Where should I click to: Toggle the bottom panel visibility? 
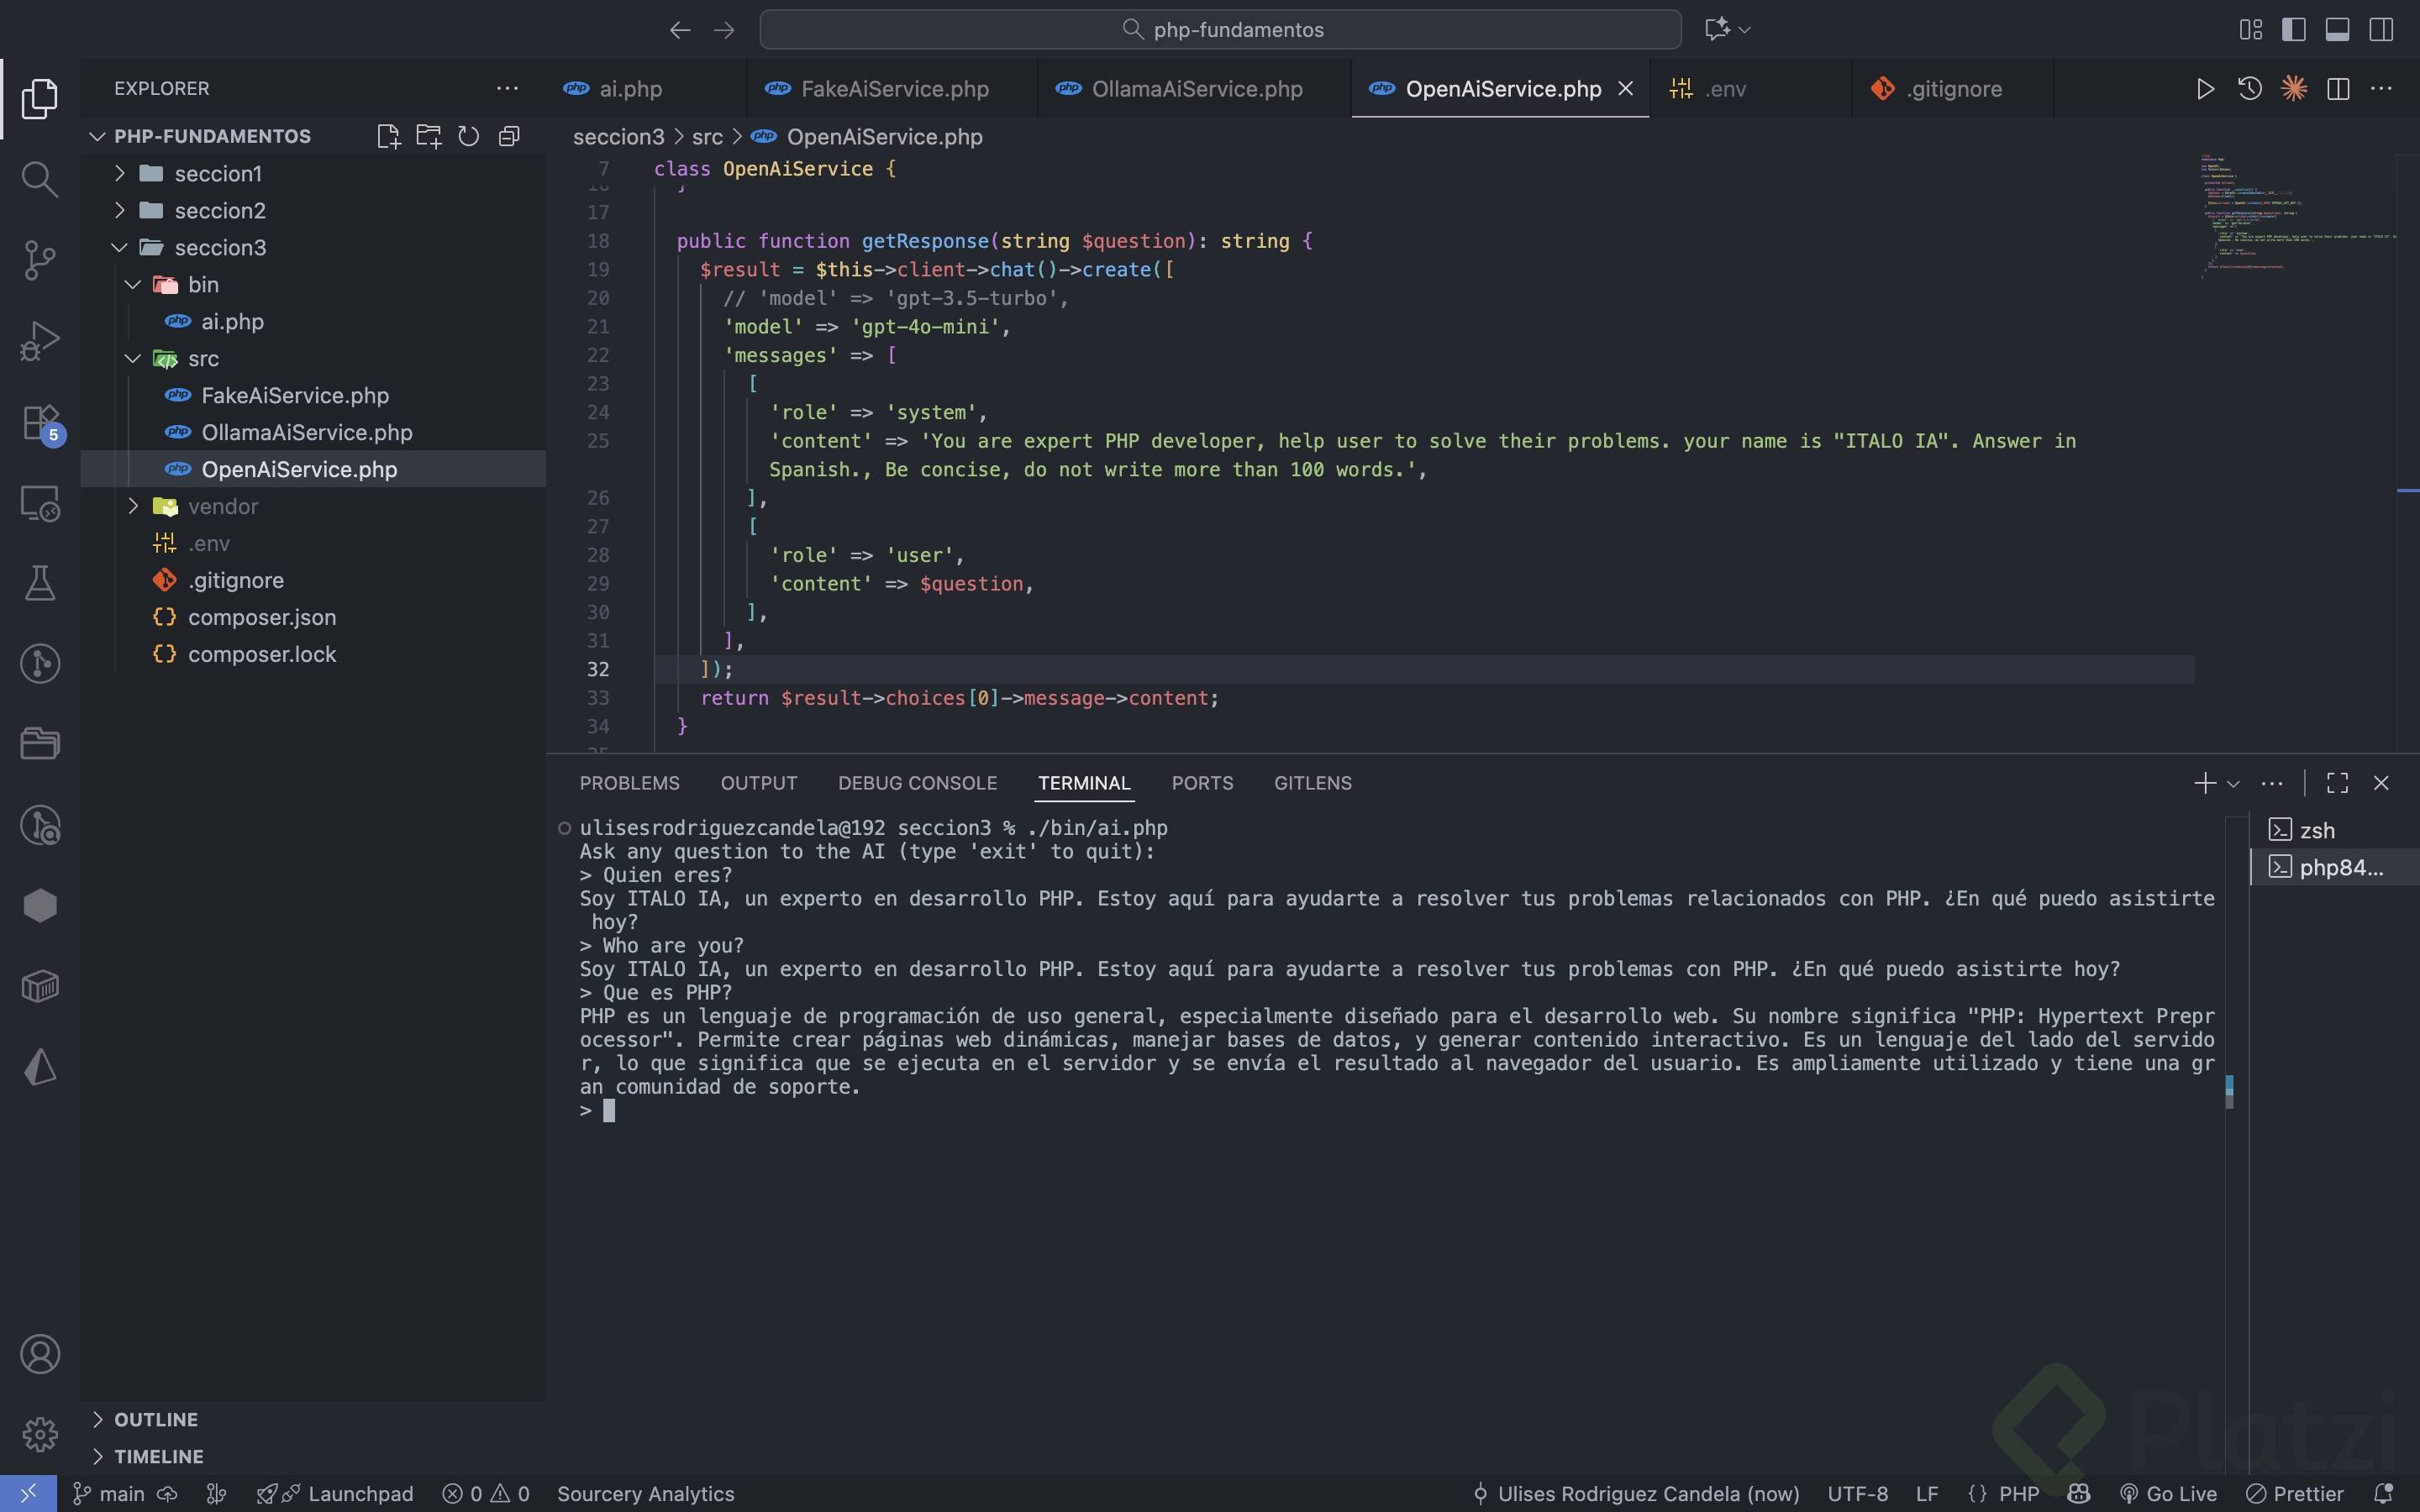(2337, 30)
